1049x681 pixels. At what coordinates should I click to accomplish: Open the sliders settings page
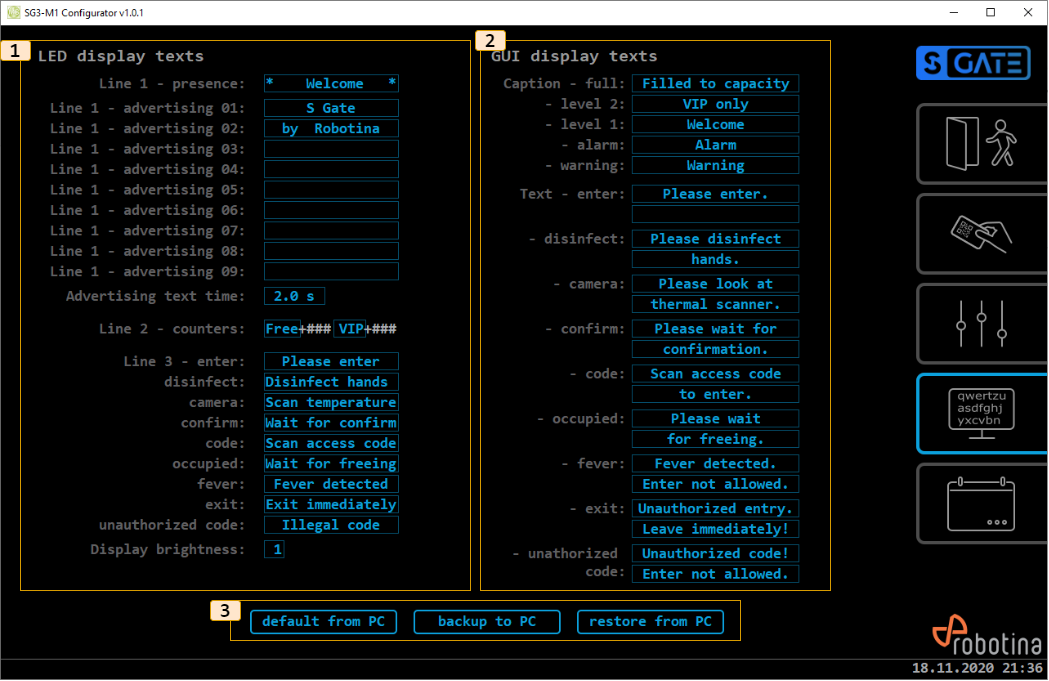(x=981, y=324)
